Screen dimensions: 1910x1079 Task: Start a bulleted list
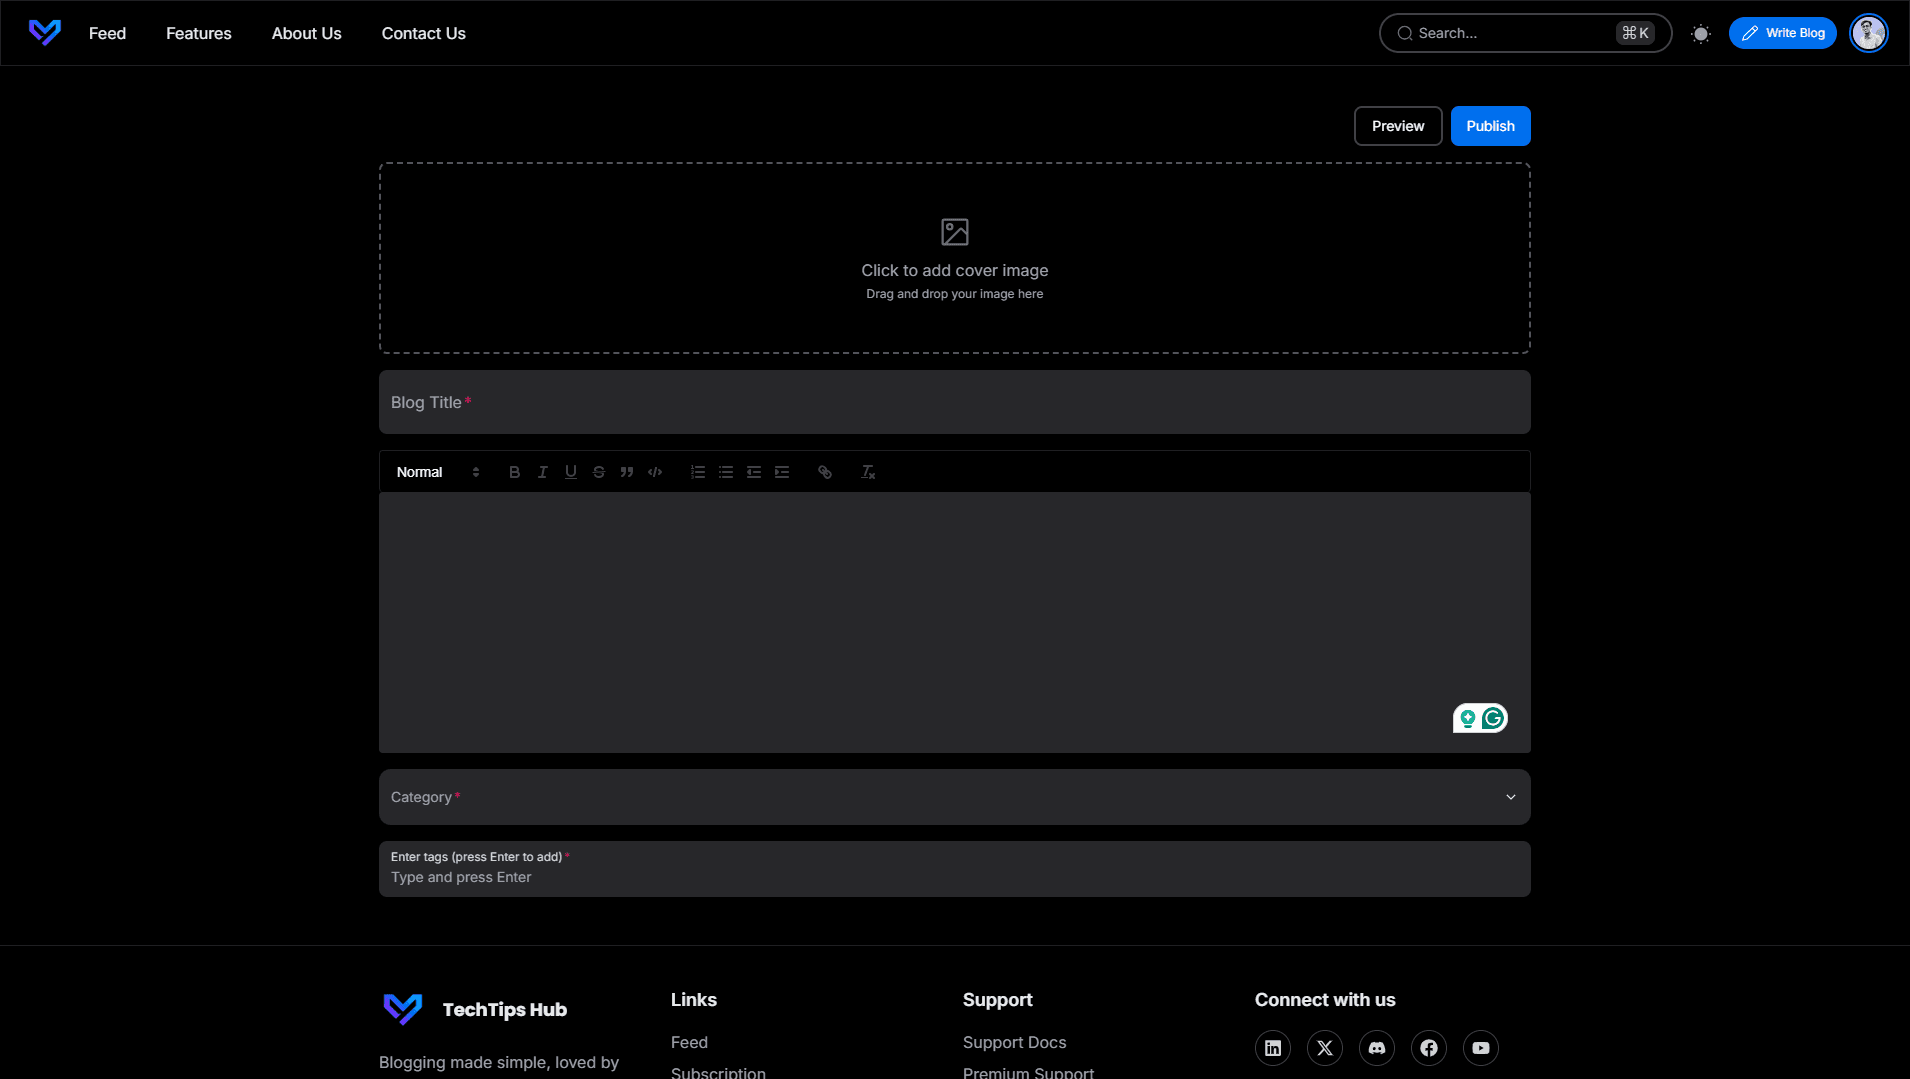[x=726, y=472]
